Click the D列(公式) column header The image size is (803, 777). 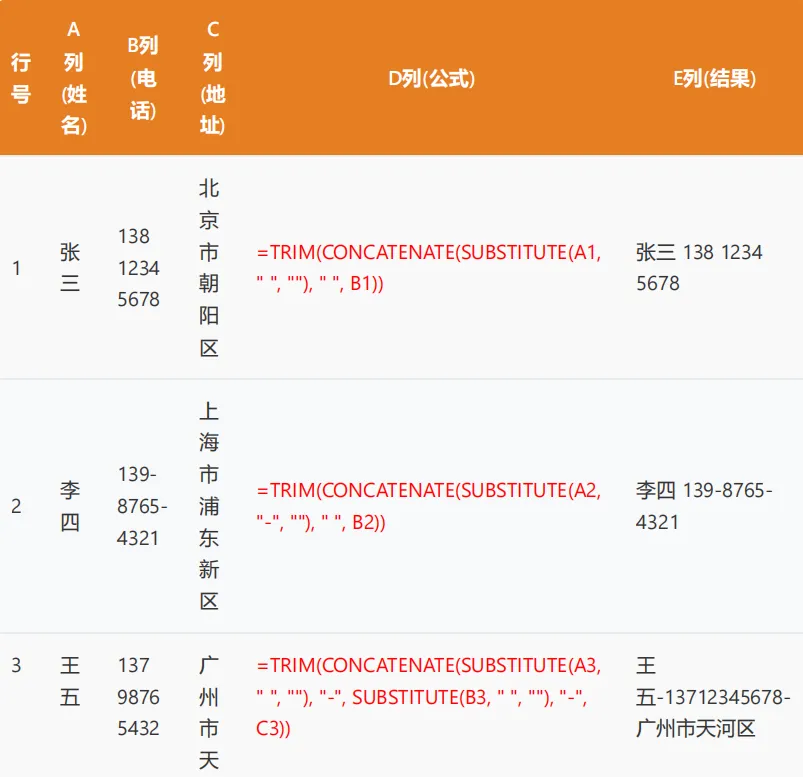(x=431, y=78)
